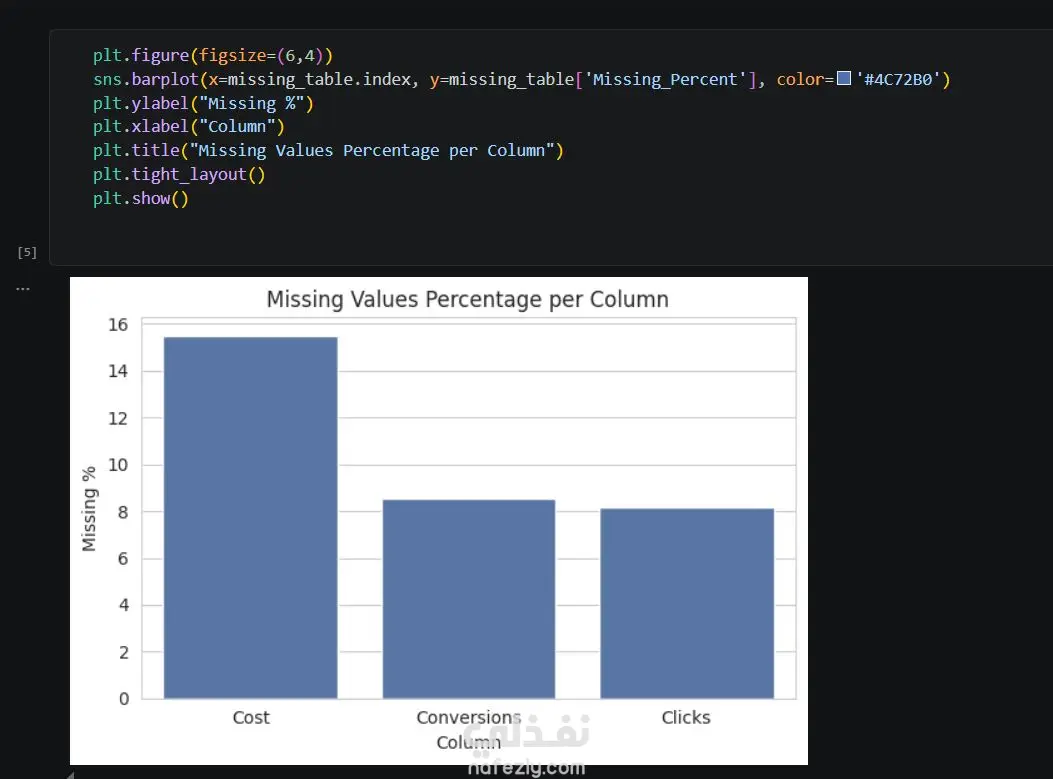Viewport: 1053px width, 779px height.
Task: Click the plt.xlabel("Column") line
Action: click(x=189, y=127)
